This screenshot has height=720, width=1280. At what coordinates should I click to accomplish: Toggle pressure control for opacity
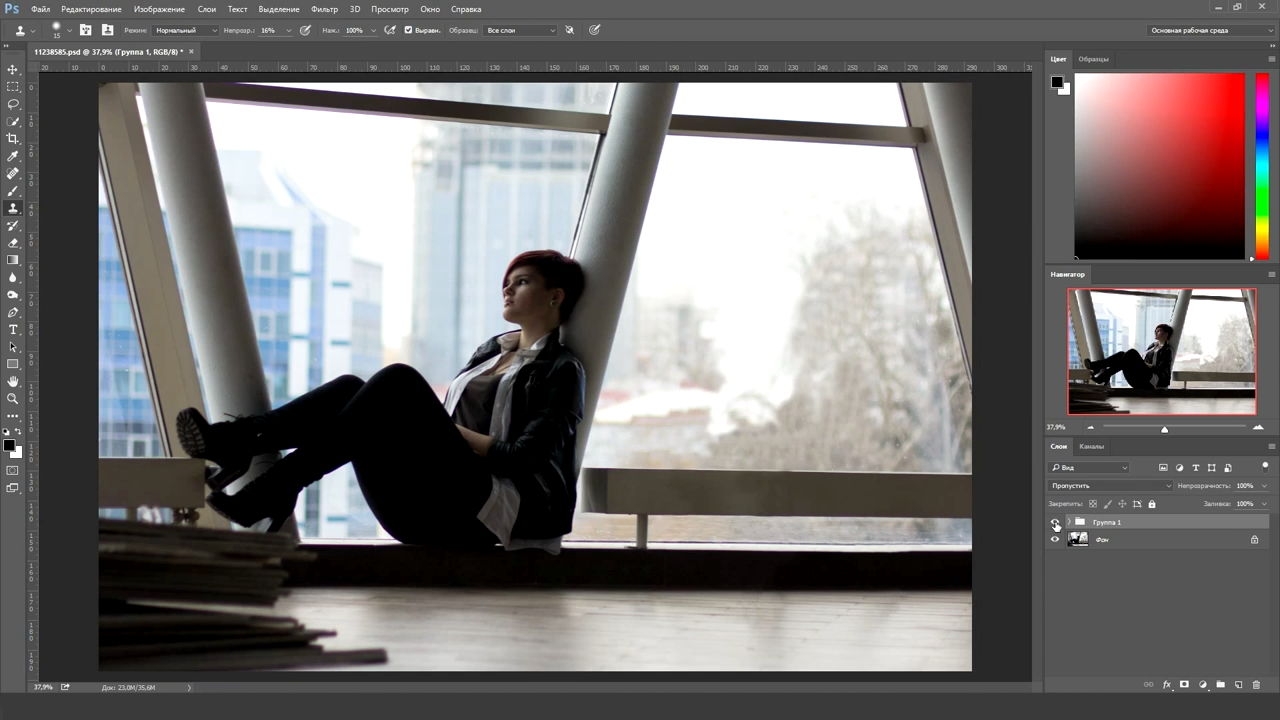[305, 30]
